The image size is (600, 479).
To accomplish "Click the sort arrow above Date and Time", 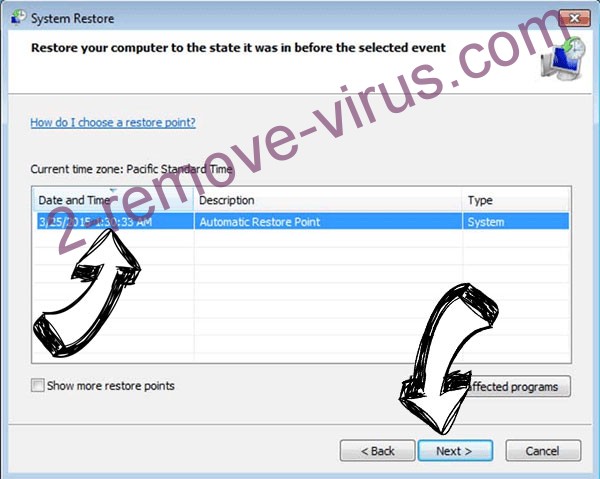I will (113, 190).
